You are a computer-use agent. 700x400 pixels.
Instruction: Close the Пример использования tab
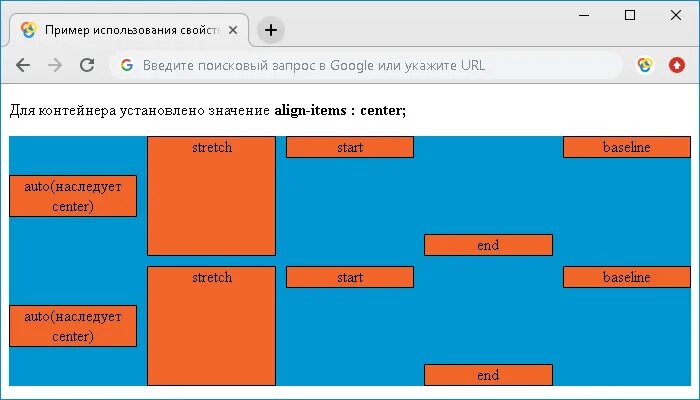pyautogui.click(x=233, y=30)
